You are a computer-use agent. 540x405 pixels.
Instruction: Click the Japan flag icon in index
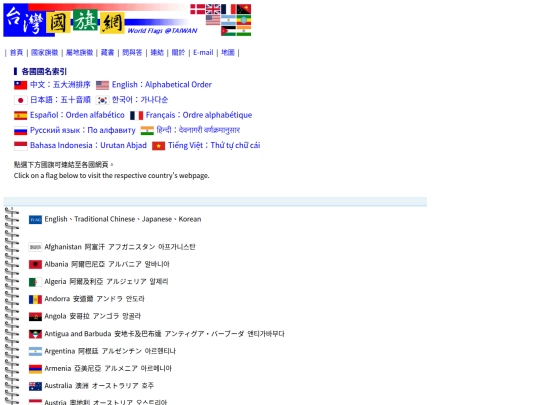(x=21, y=100)
